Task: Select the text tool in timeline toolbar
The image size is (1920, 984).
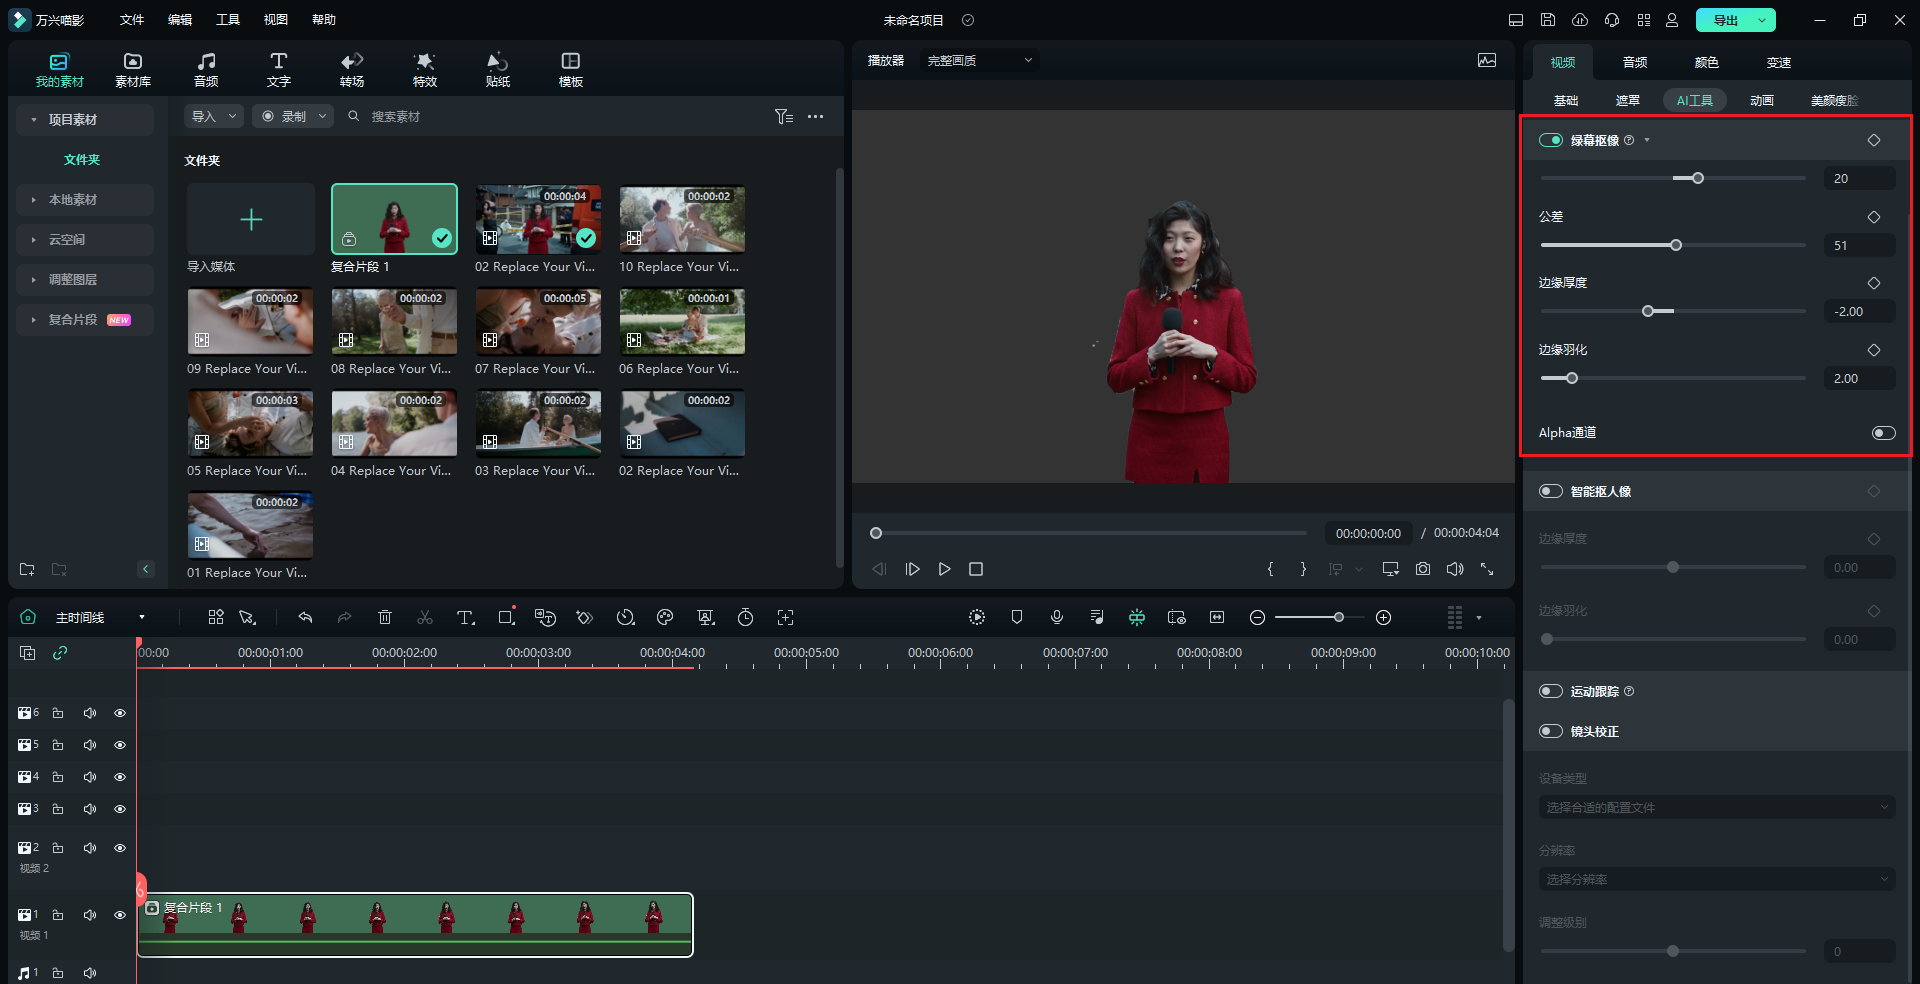Action: coord(465,618)
